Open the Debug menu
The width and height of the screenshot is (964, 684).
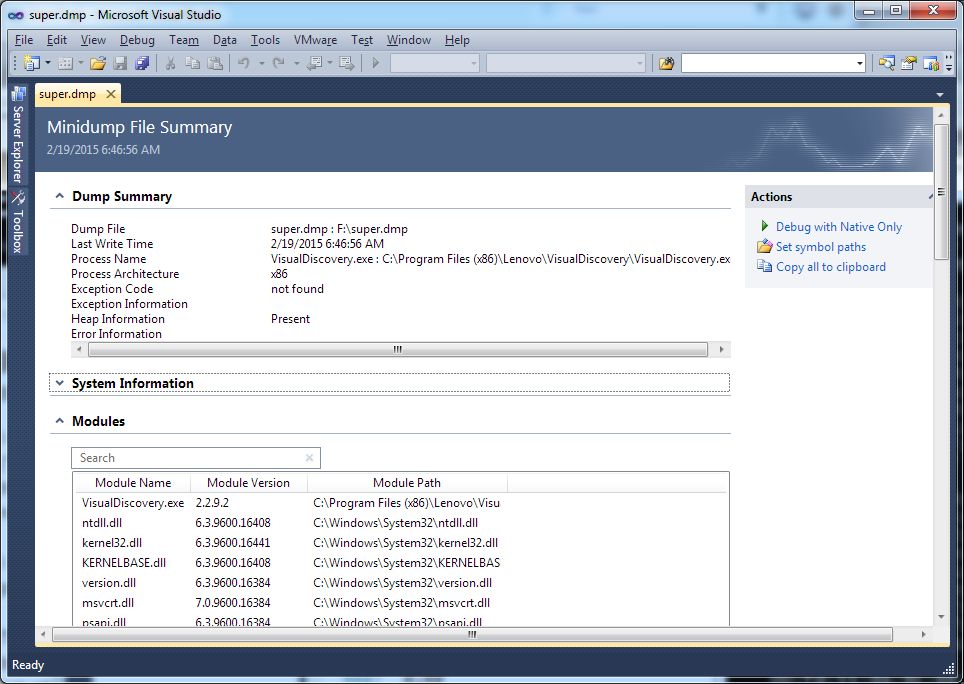click(x=137, y=40)
